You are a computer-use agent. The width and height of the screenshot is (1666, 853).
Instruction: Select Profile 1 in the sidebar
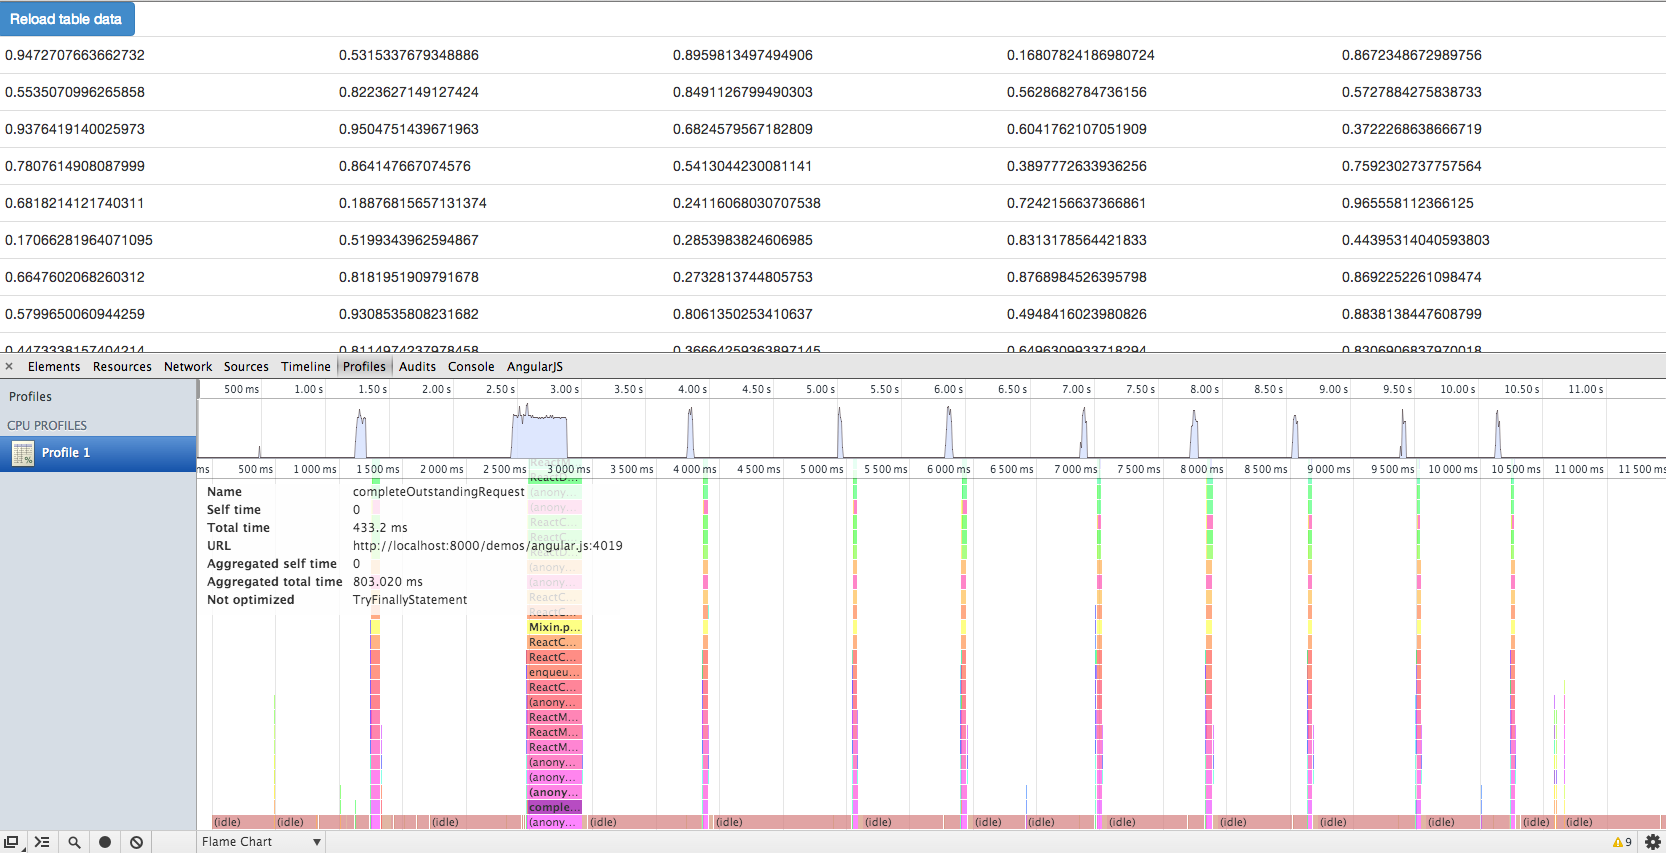coord(98,453)
